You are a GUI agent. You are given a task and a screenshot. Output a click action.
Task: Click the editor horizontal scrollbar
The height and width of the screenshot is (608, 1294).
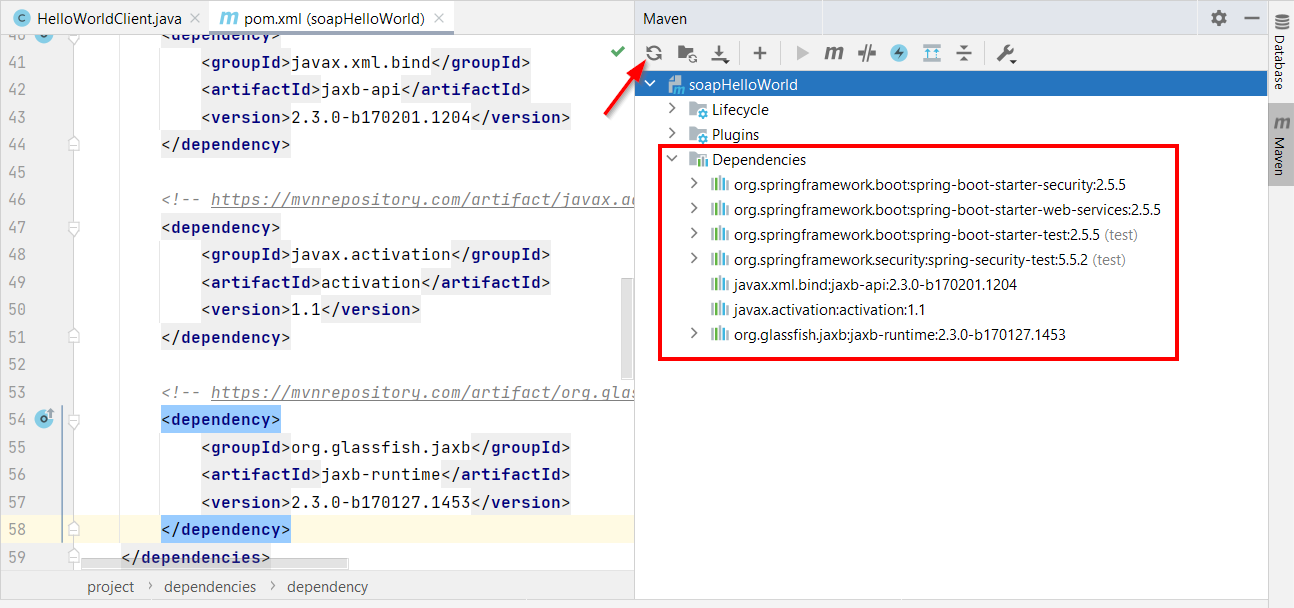click(215, 565)
